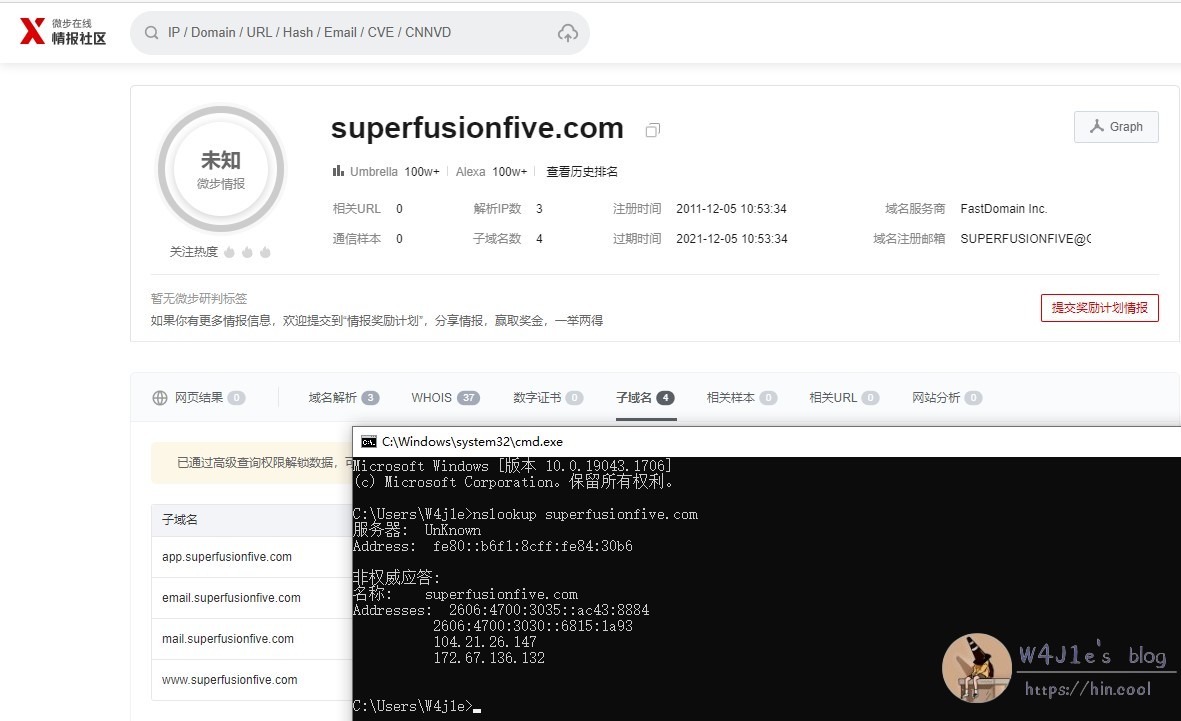This screenshot has height=721, width=1181.
Task: Click the globe icon beside 网页结果
Action: coord(160,398)
